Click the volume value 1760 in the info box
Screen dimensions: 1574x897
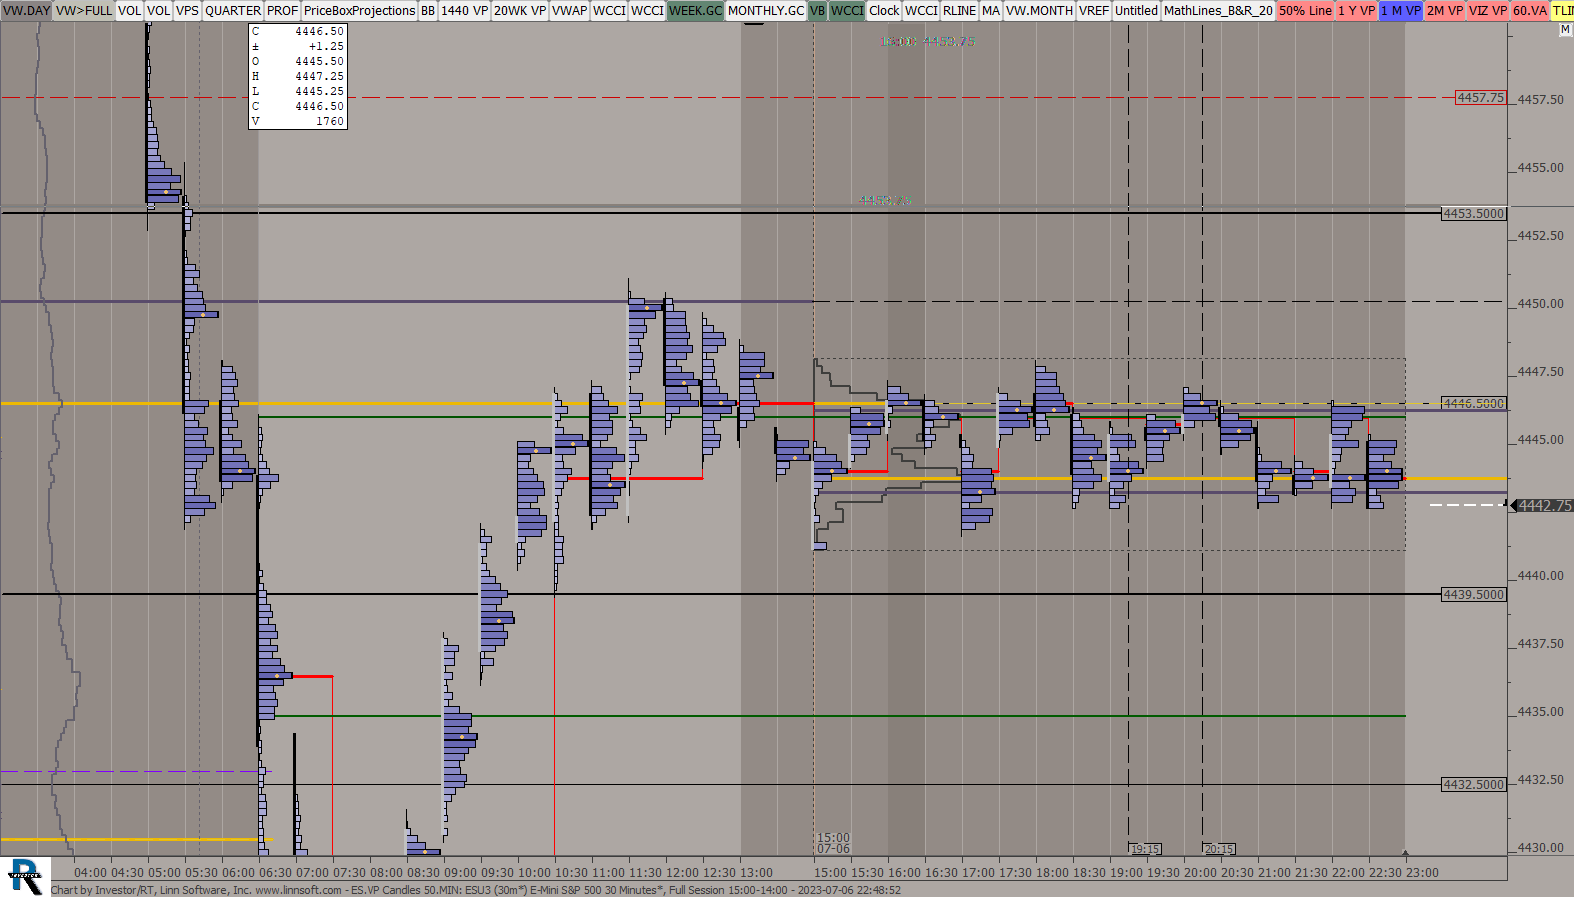(330, 121)
